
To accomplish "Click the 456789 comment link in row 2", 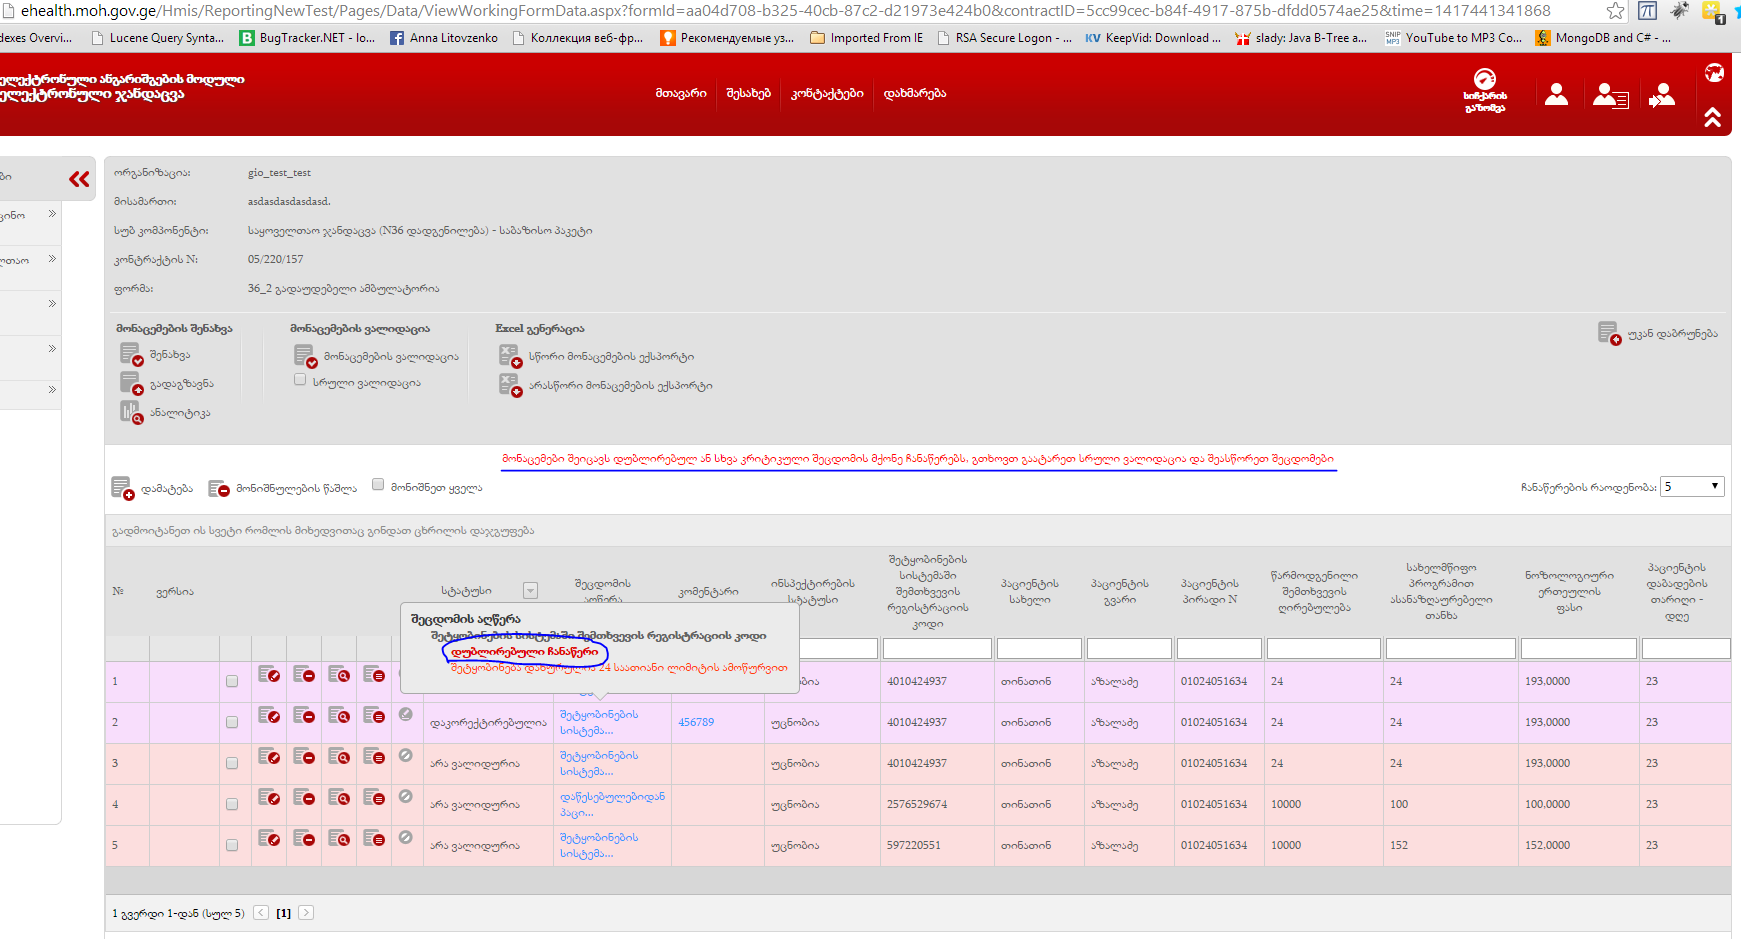I will click(696, 722).
